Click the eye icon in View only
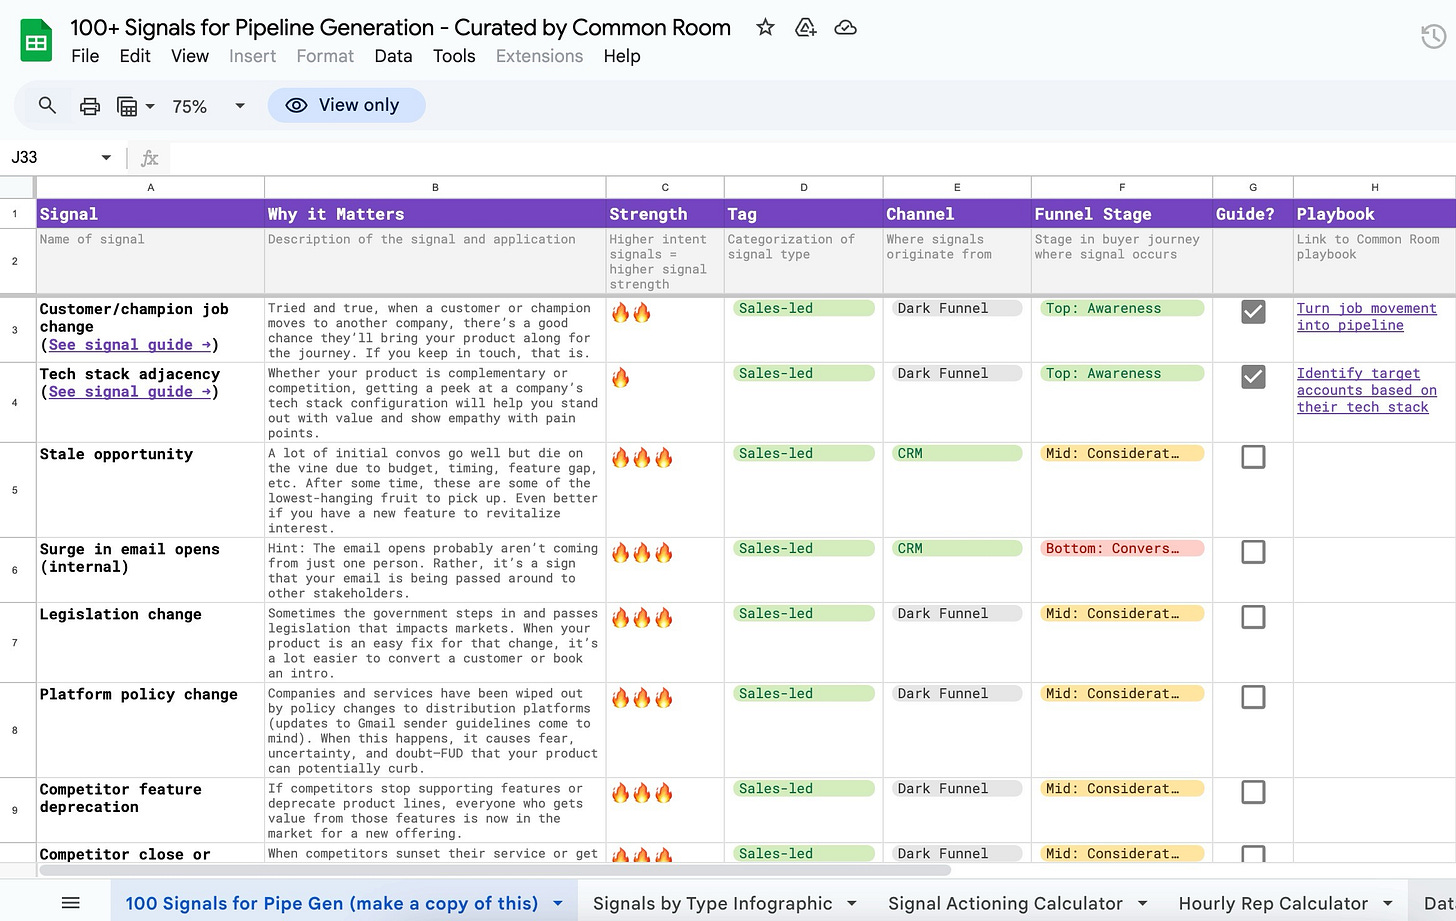This screenshot has width=1456, height=921. pyautogui.click(x=296, y=105)
